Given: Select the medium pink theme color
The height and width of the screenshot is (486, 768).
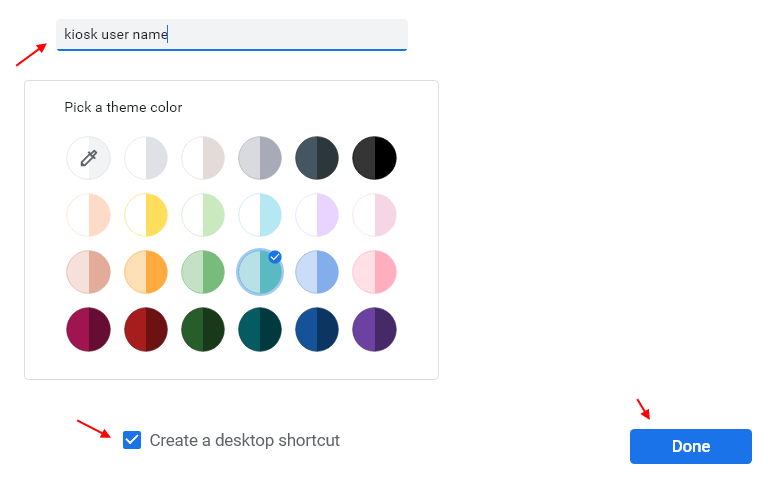Looking at the screenshot, I should 374,272.
